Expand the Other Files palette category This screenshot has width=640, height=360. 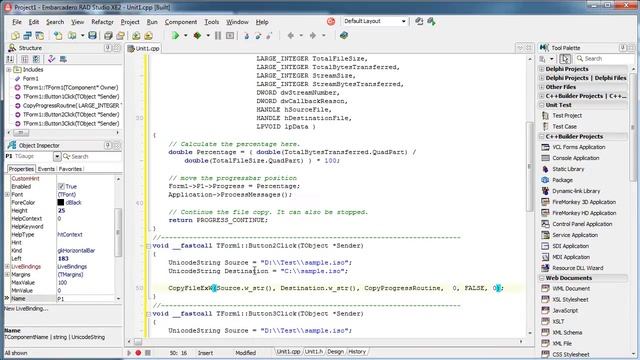(x=542, y=87)
